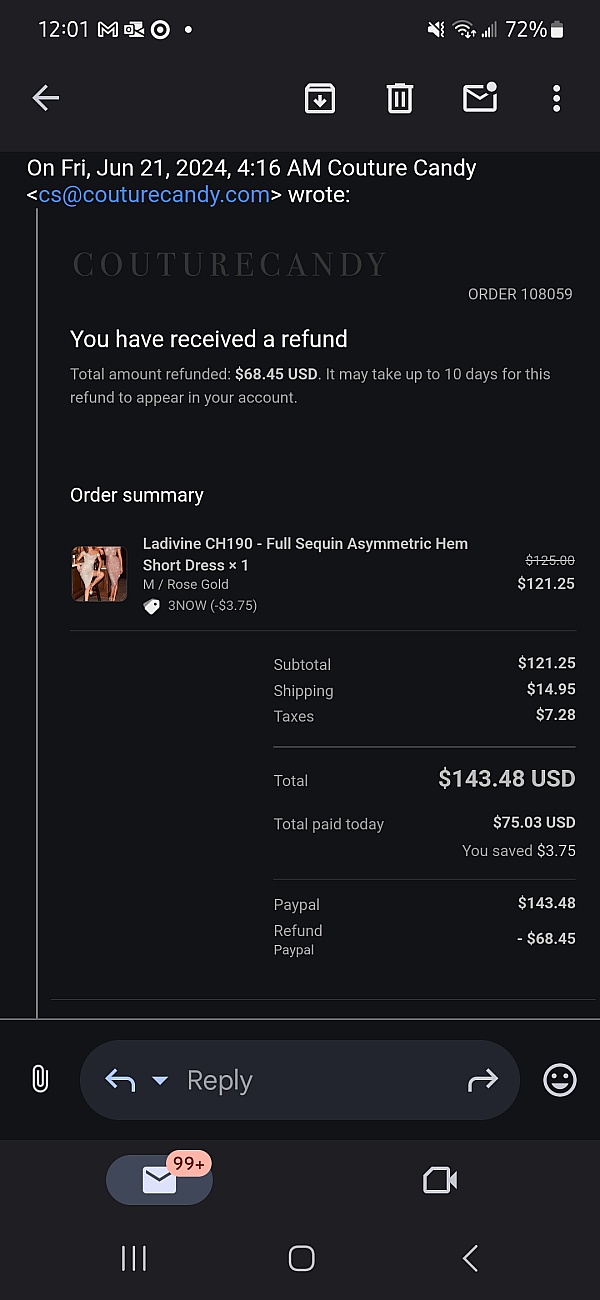The image size is (600, 1300).
Task: Switch to the Meet video tab
Action: (440, 1180)
